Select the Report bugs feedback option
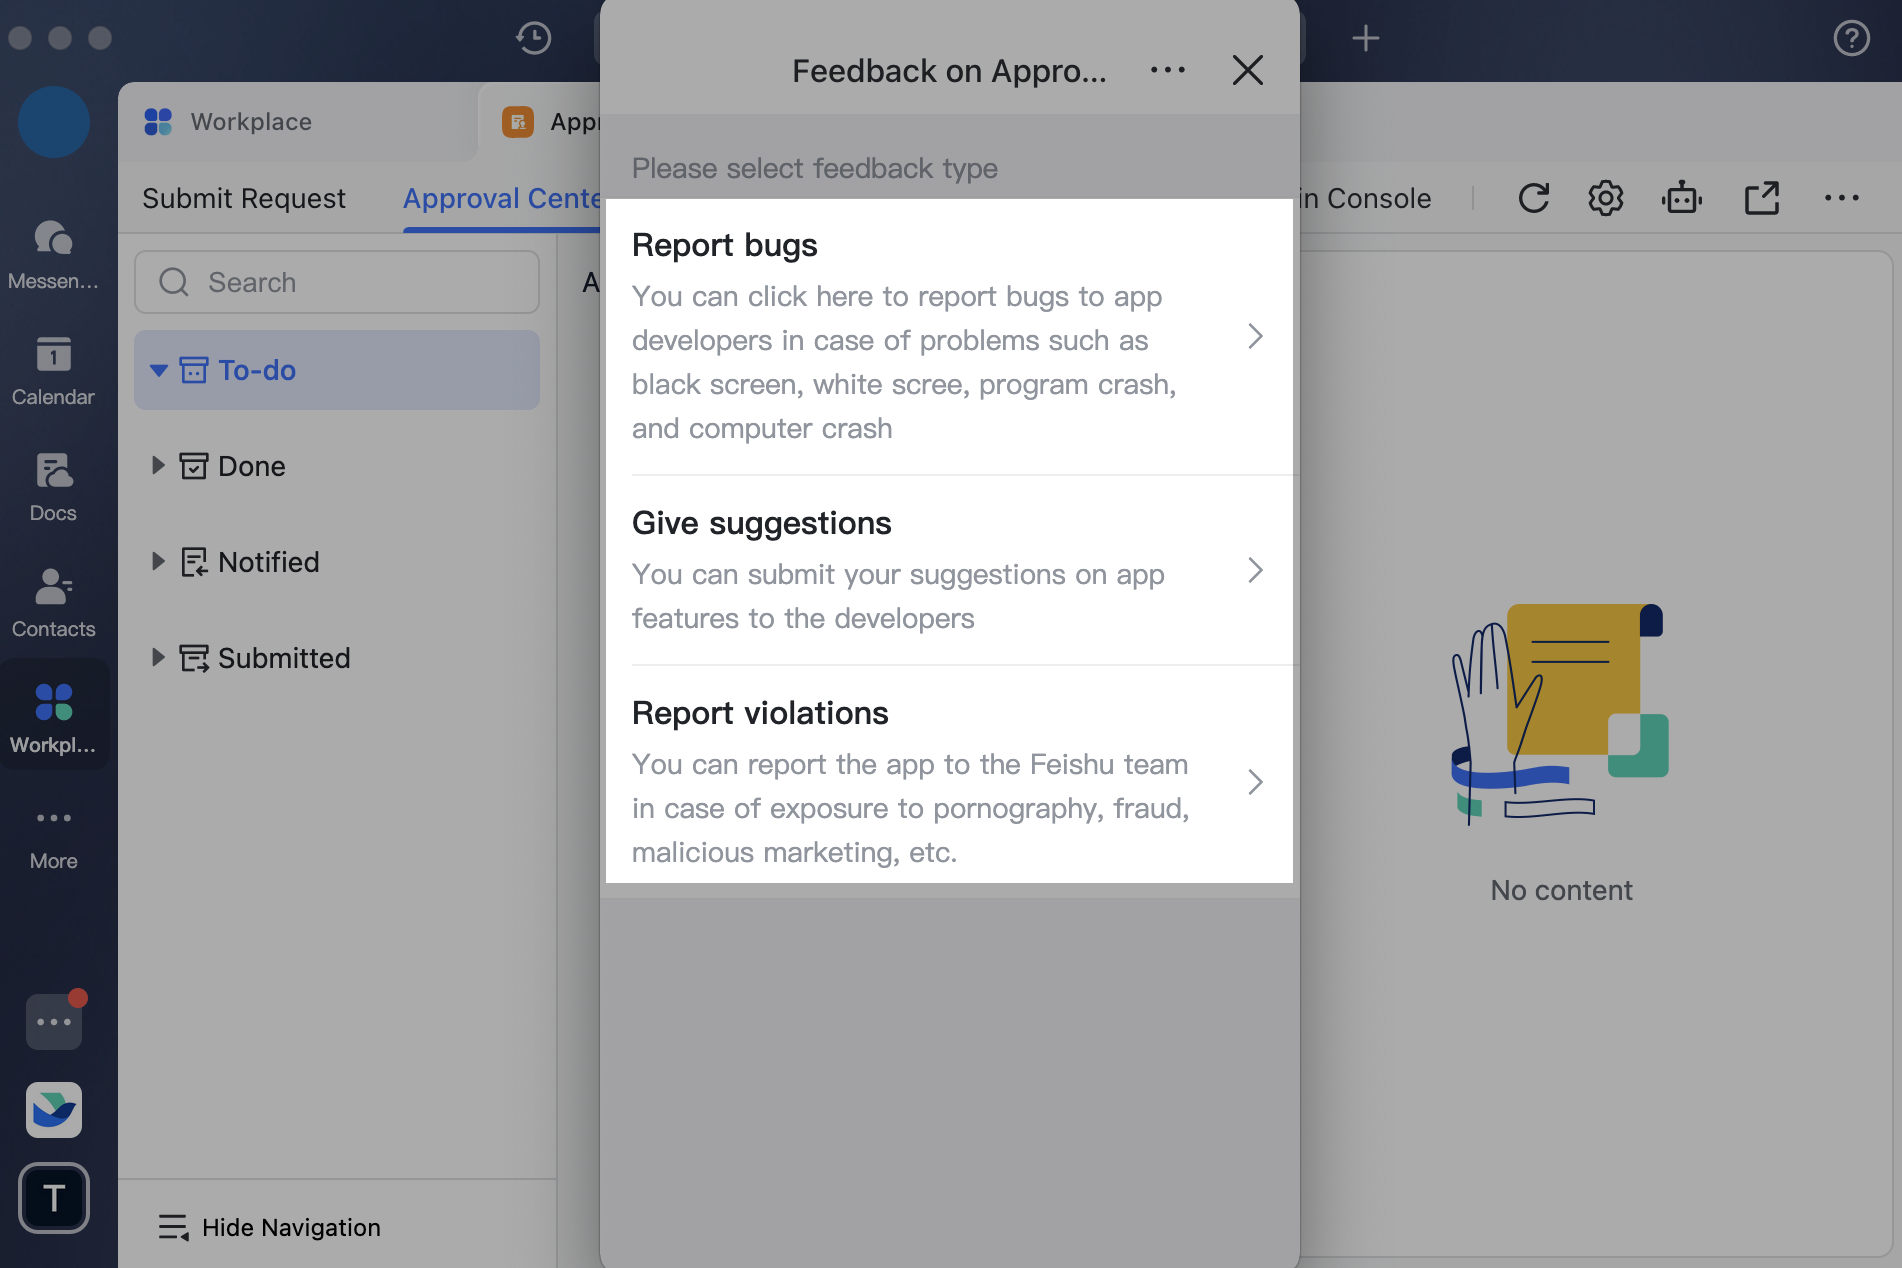This screenshot has height=1268, width=1902. click(948, 335)
